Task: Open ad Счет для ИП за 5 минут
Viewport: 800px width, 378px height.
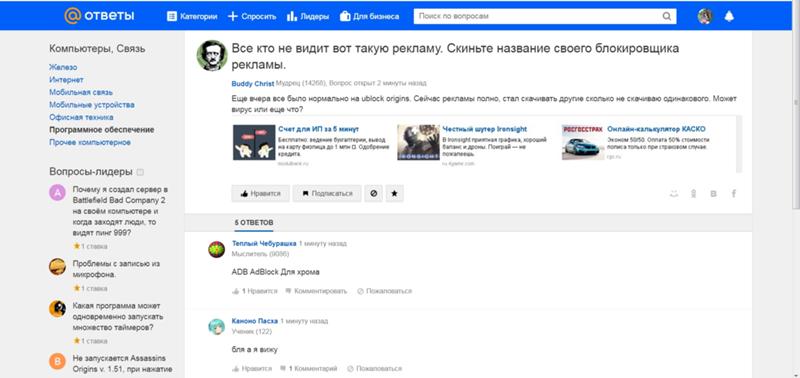Action: pyautogui.click(x=318, y=129)
